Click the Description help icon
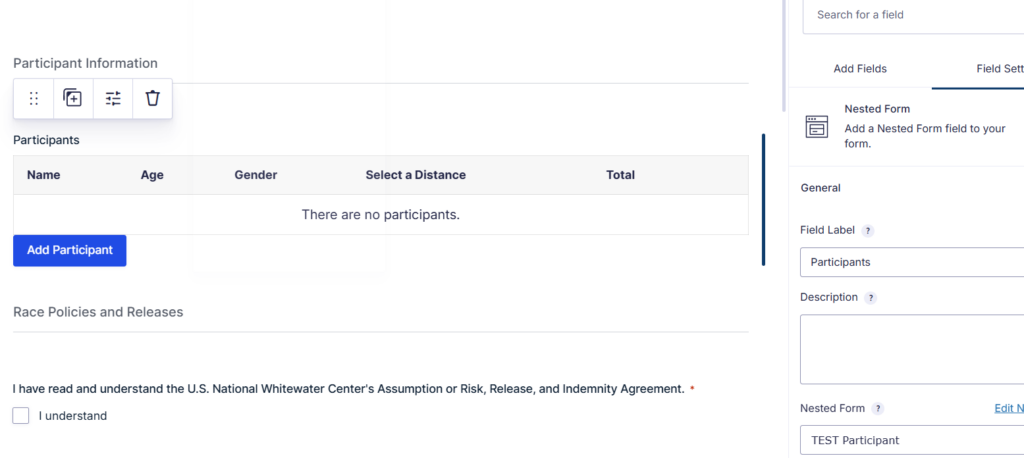 click(x=871, y=298)
